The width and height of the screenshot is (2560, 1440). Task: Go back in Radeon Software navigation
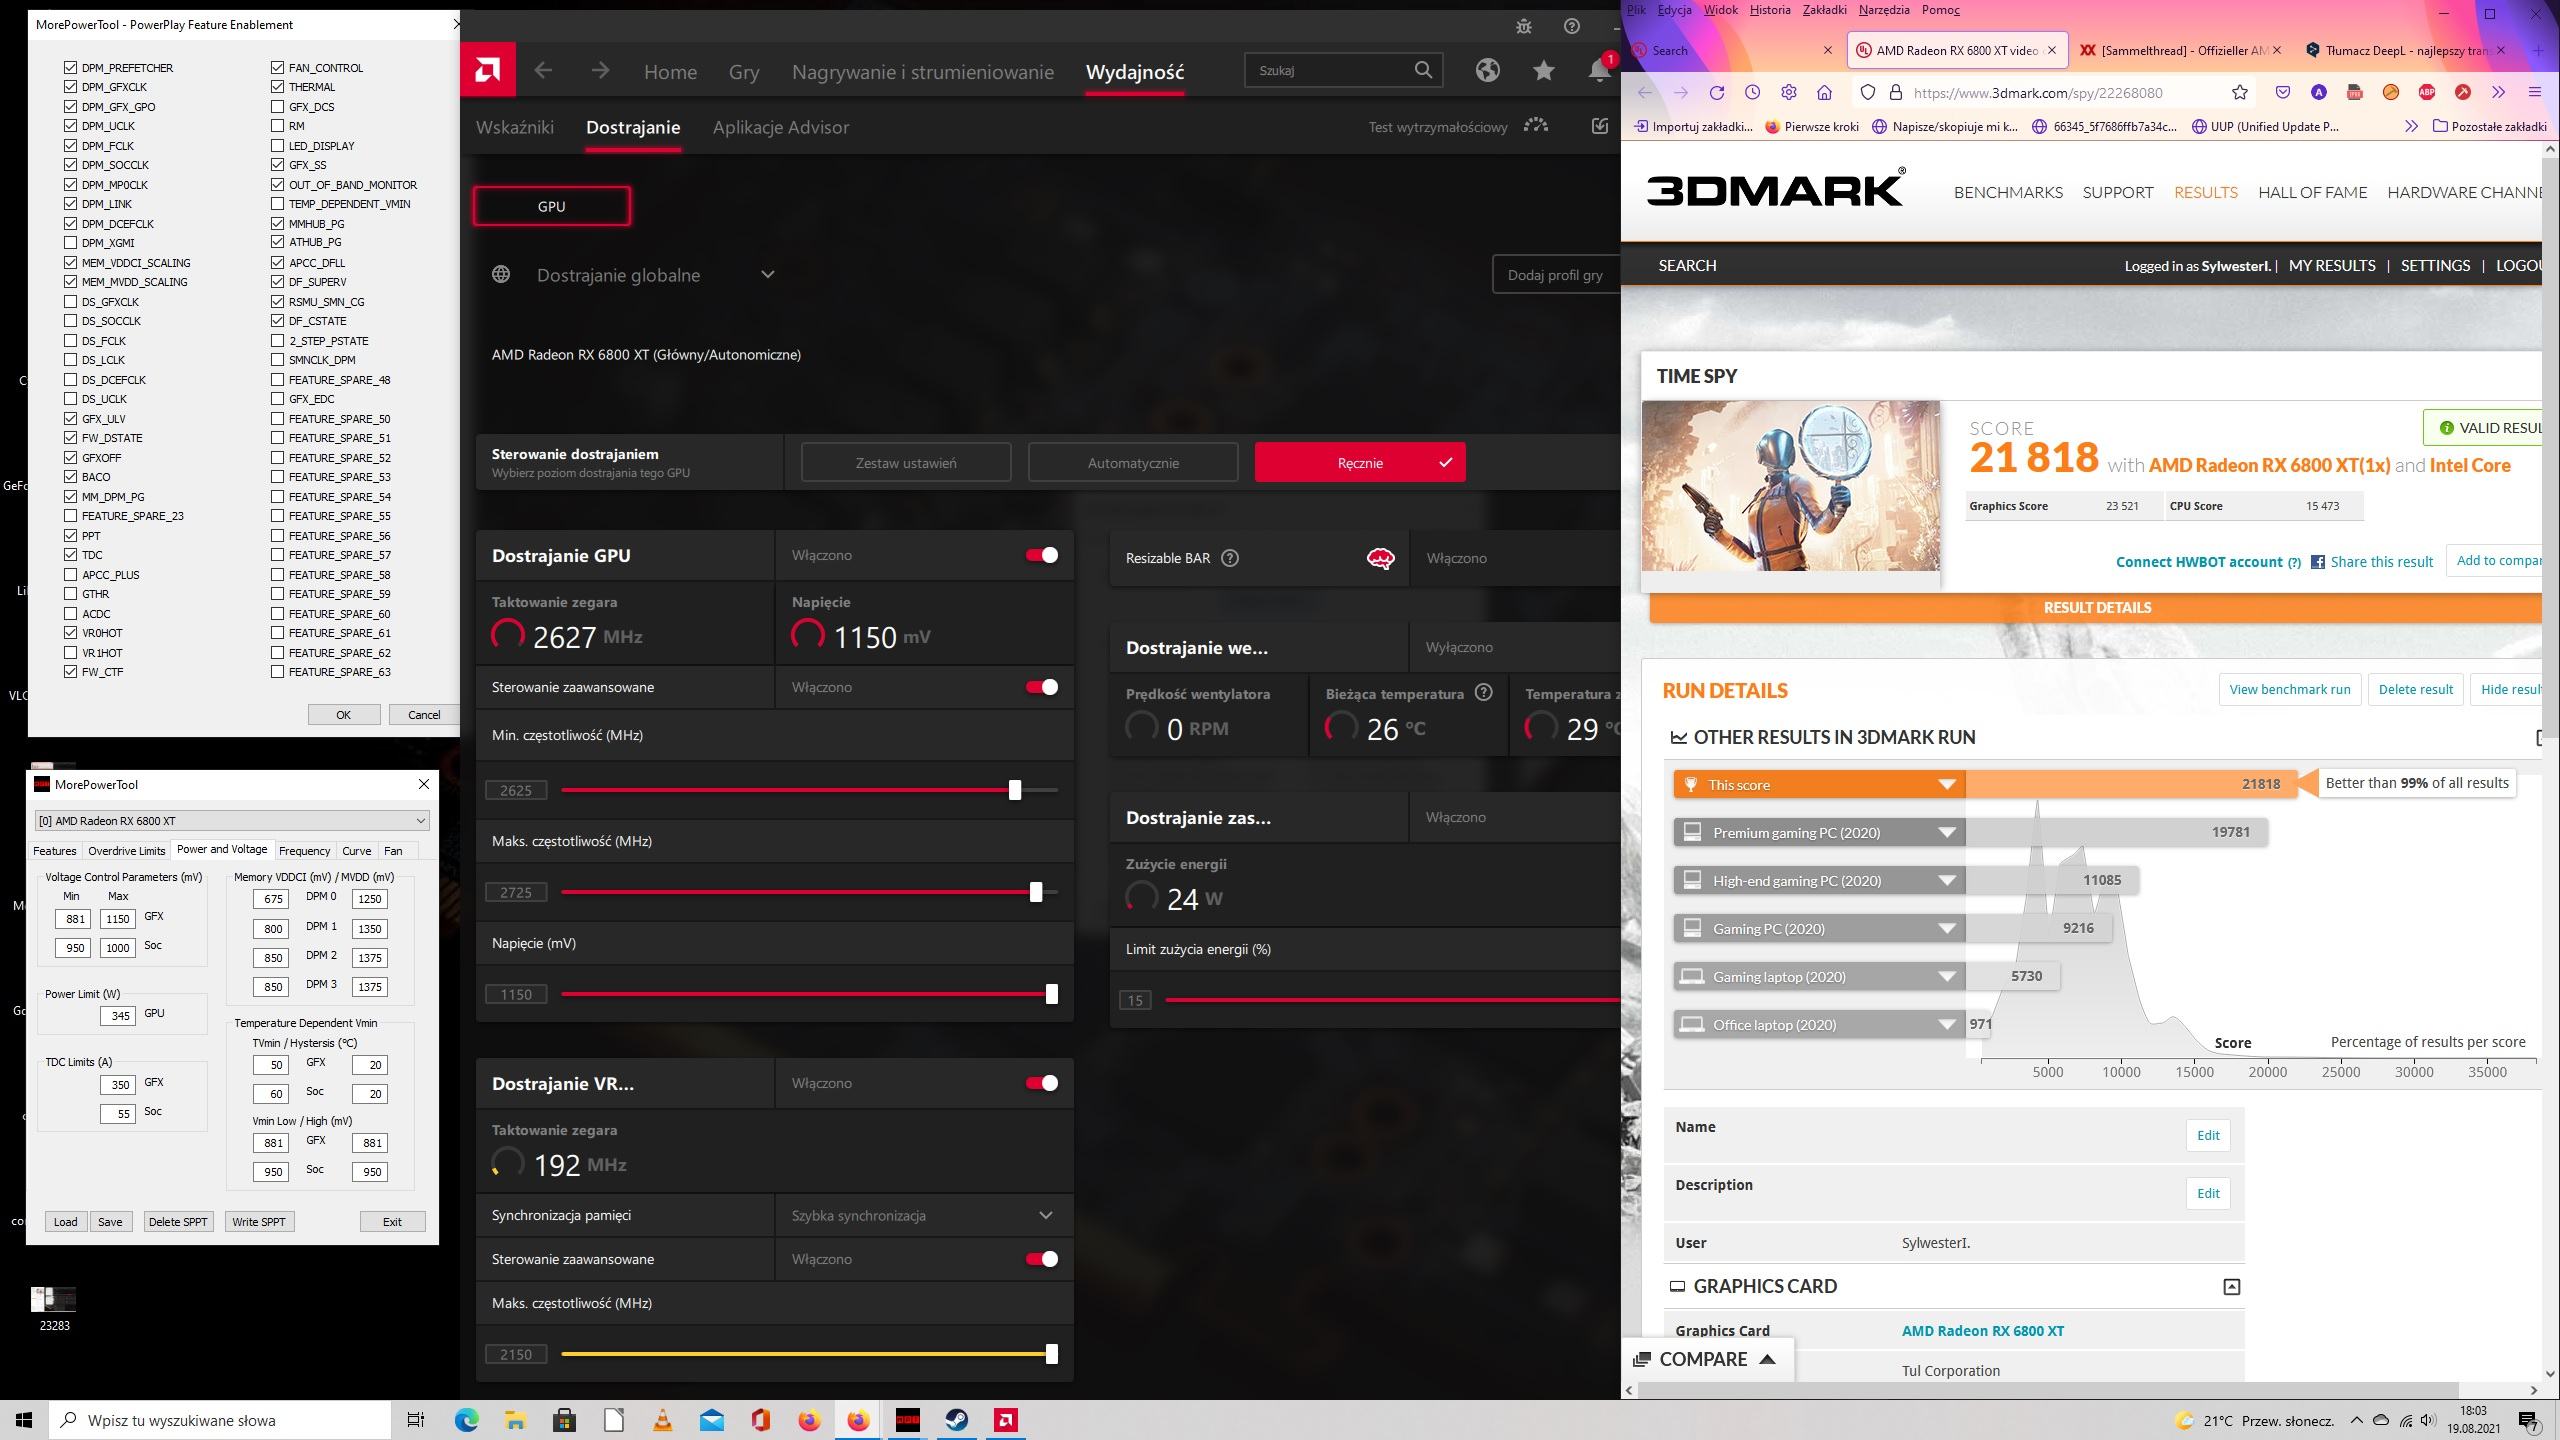(x=543, y=70)
